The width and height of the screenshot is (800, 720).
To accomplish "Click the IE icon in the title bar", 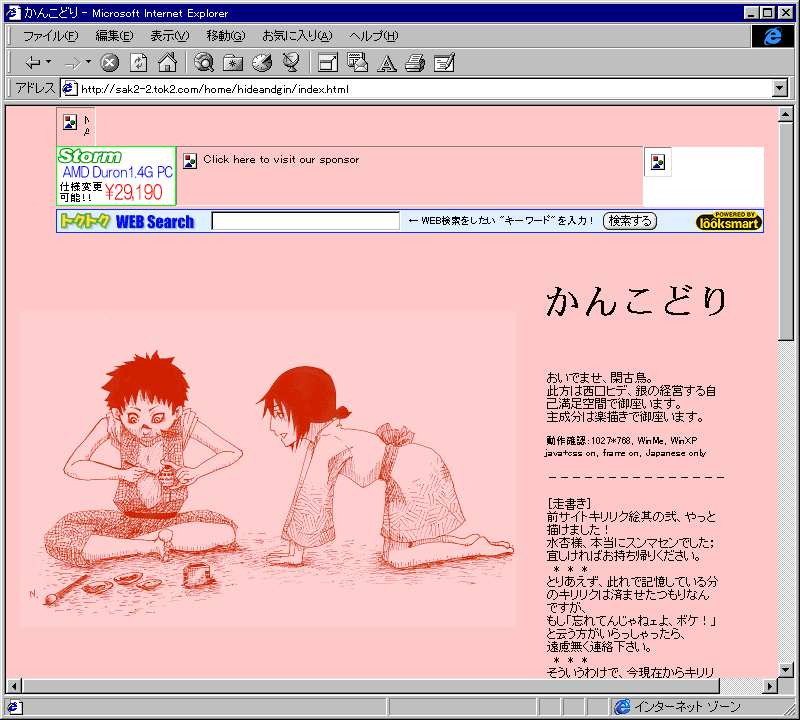I will click(13, 13).
